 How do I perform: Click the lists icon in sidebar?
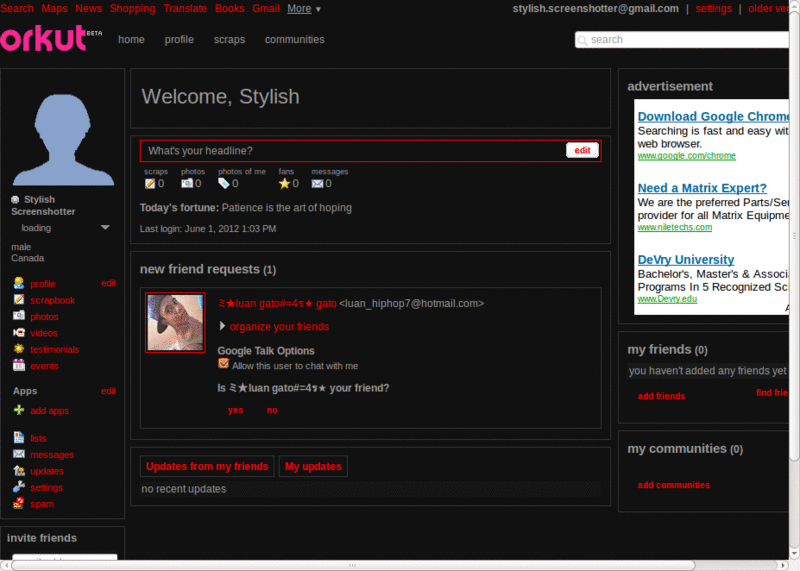tap(19, 438)
